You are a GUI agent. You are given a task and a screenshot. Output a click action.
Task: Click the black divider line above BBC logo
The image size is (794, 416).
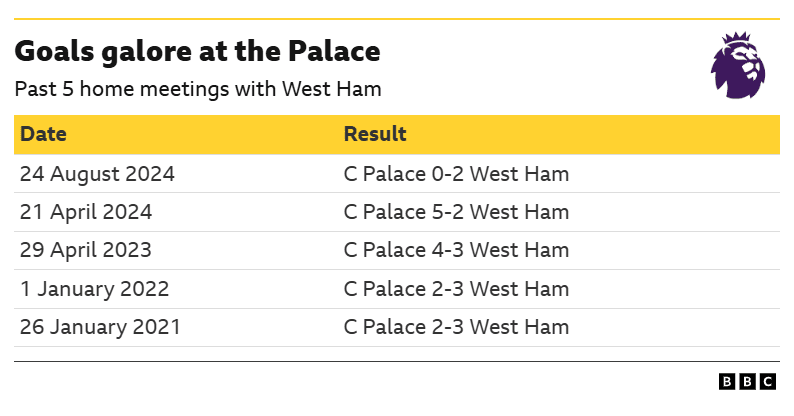pyautogui.click(x=397, y=363)
